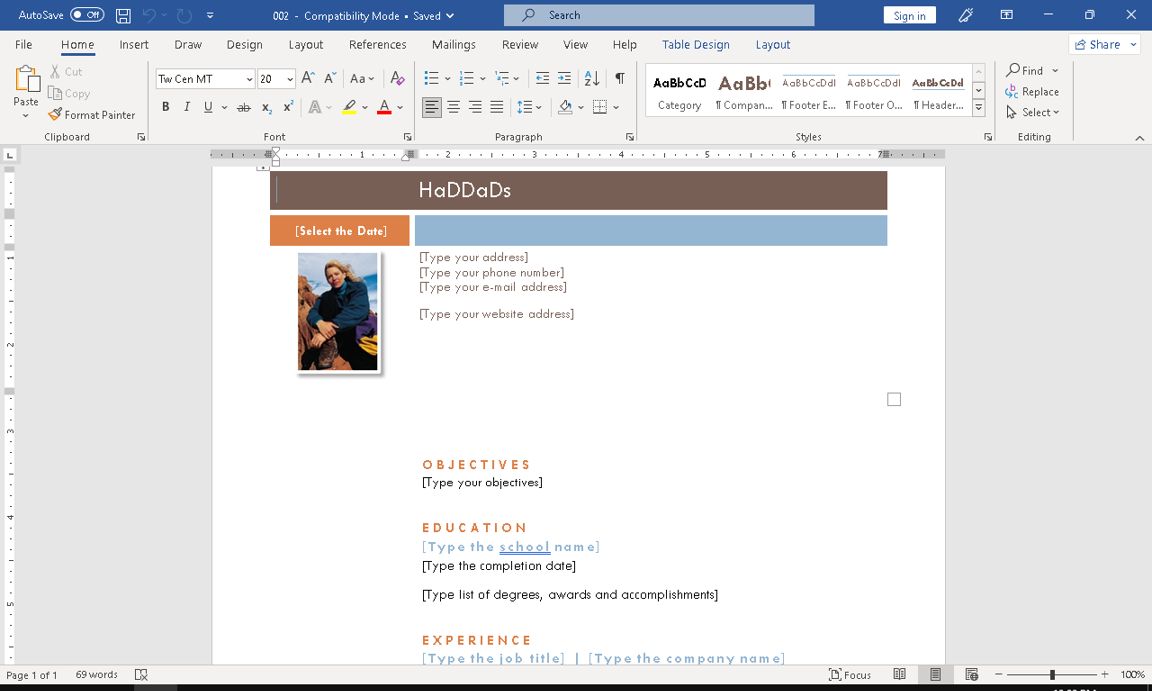Click the Redo arrow icon
Image resolution: width=1152 pixels, height=691 pixels.
tap(184, 15)
